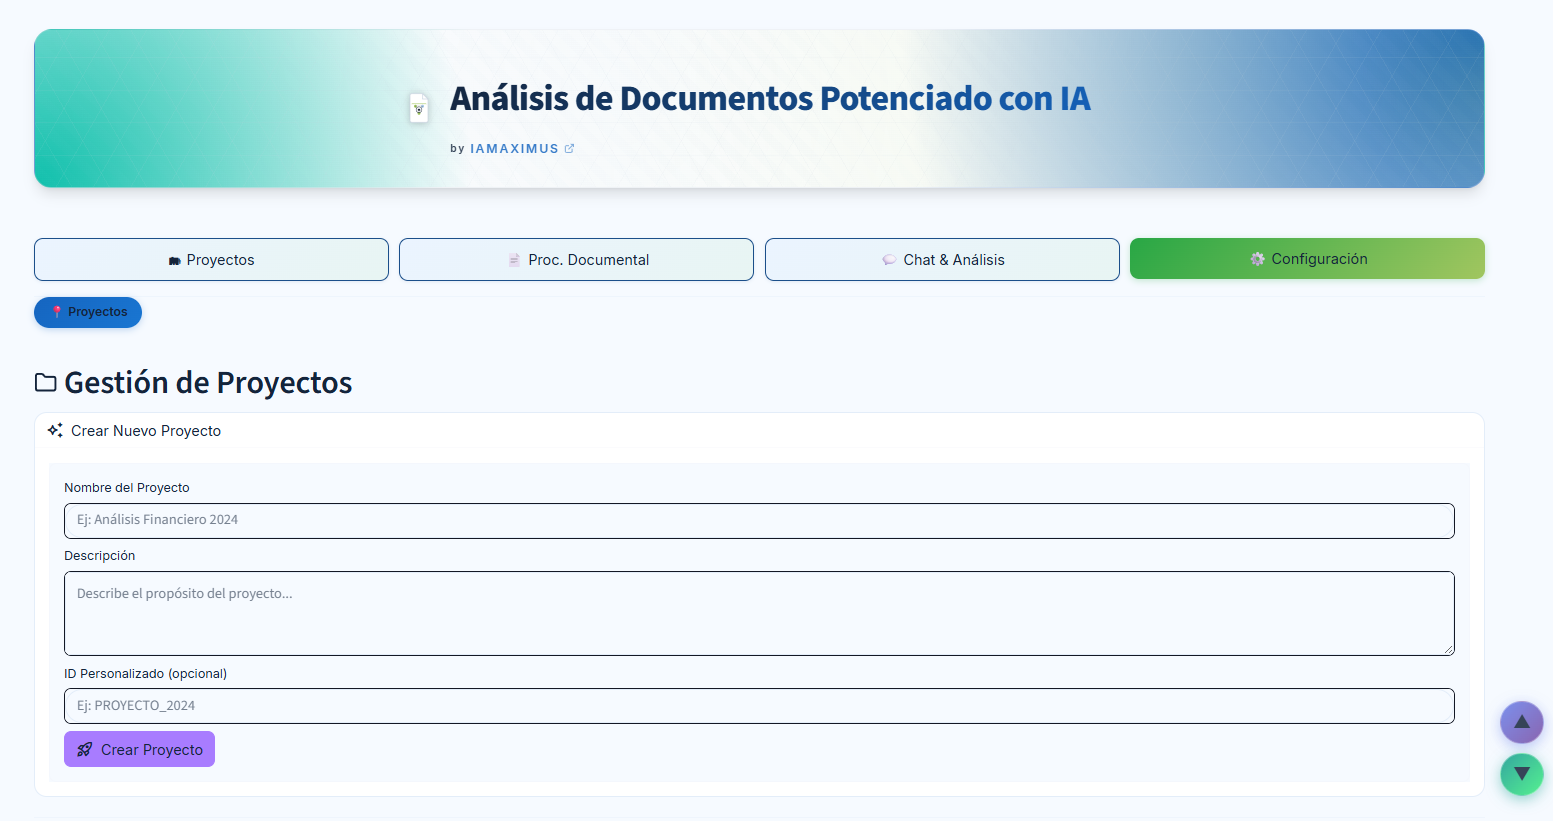Click the Gestión de Proyectos heading
1553x821 pixels.
coord(208,383)
